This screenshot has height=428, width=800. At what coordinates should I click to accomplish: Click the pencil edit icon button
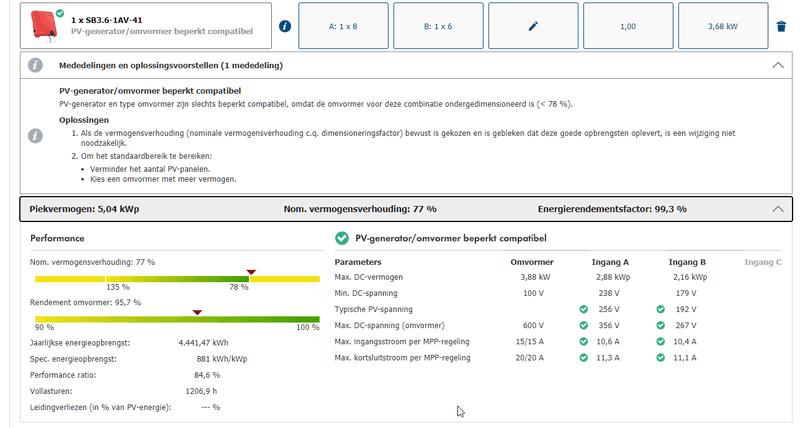click(533, 26)
